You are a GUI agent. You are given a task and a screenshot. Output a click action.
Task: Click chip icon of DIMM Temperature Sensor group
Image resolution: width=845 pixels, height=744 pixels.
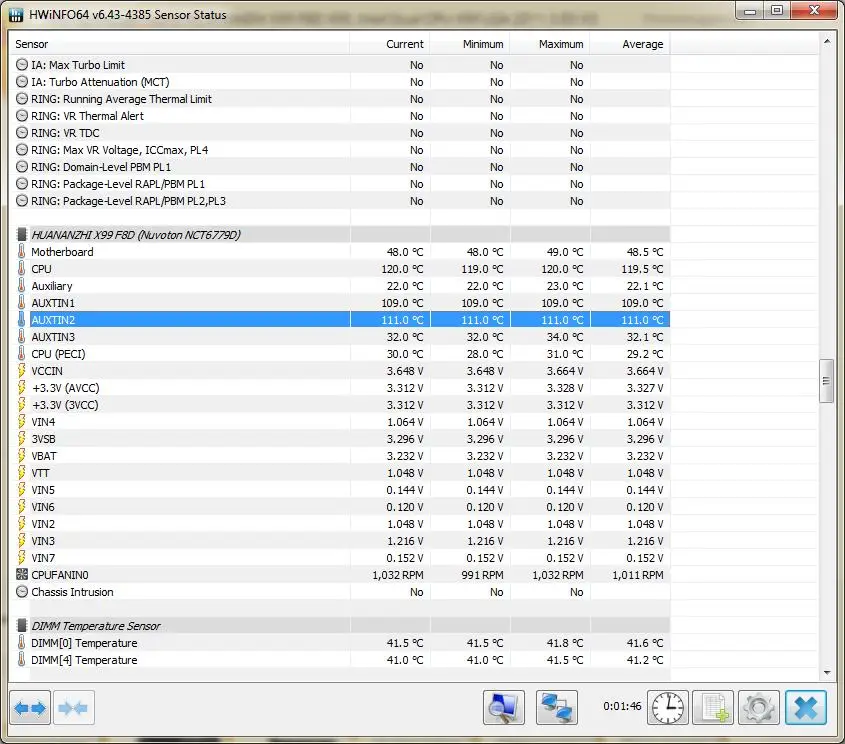pyautogui.click(x=22, y=625)
